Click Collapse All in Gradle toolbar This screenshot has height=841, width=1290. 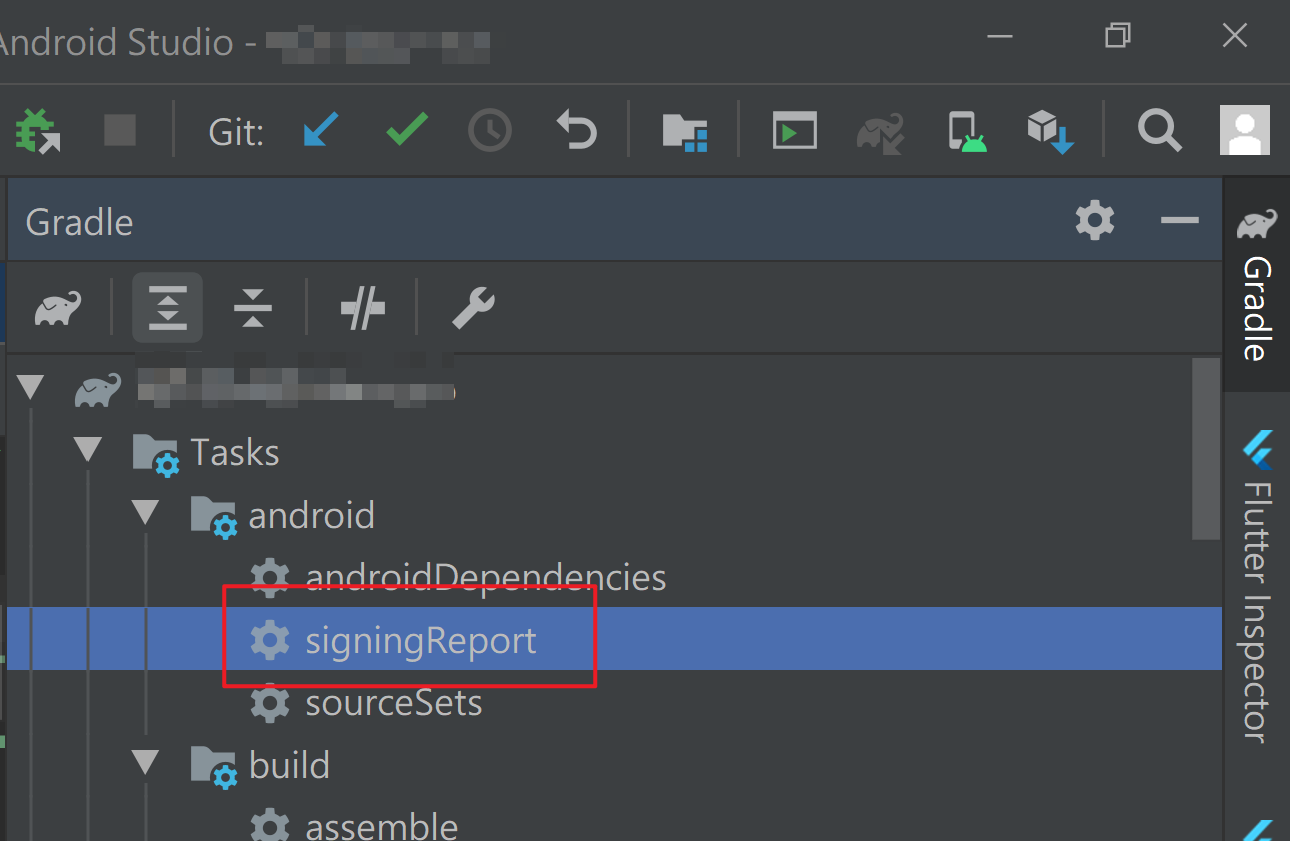[253, 308]
